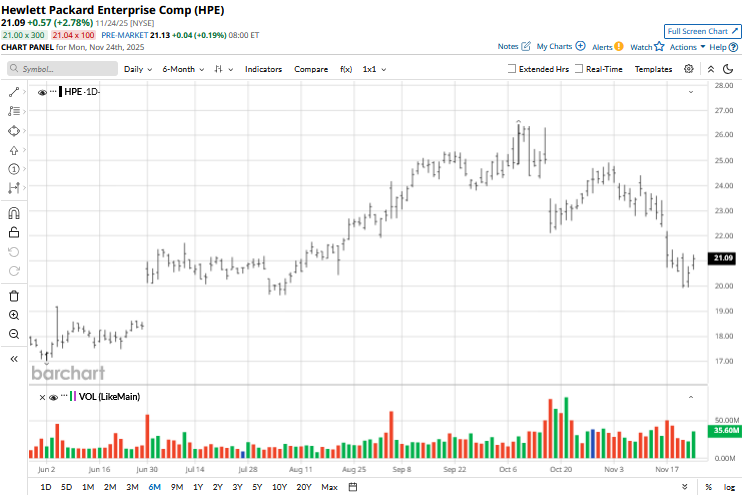Select the 20Y time range
The width and height of the screenshot is (747, 495).
coord(304,487)
